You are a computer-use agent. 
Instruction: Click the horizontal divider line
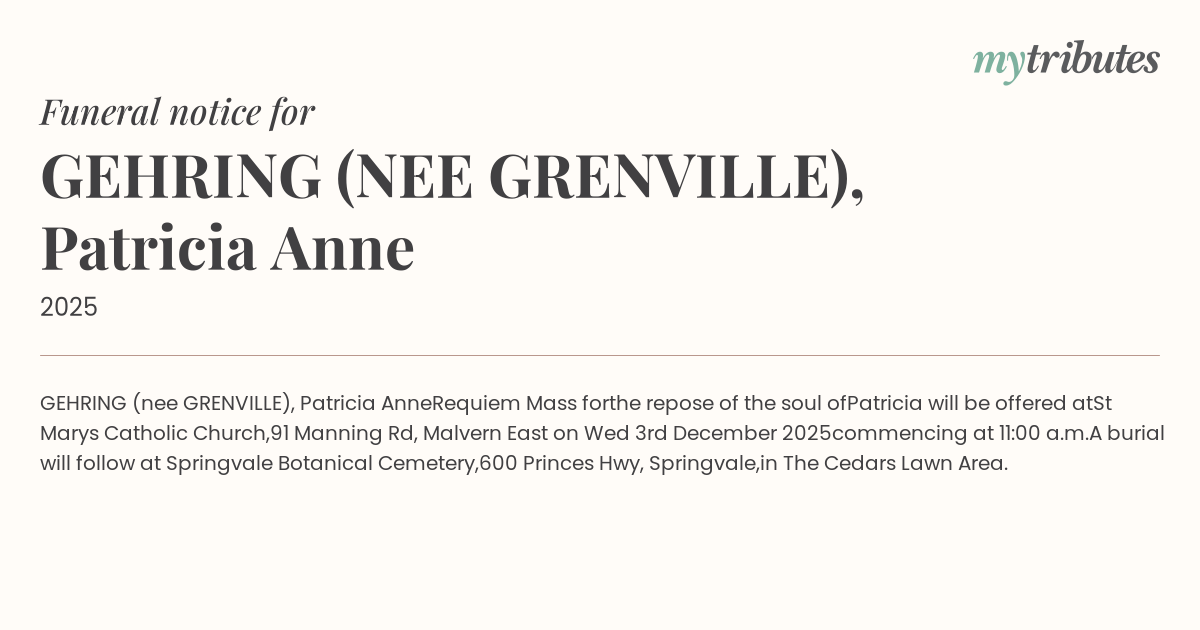point(600,355)
